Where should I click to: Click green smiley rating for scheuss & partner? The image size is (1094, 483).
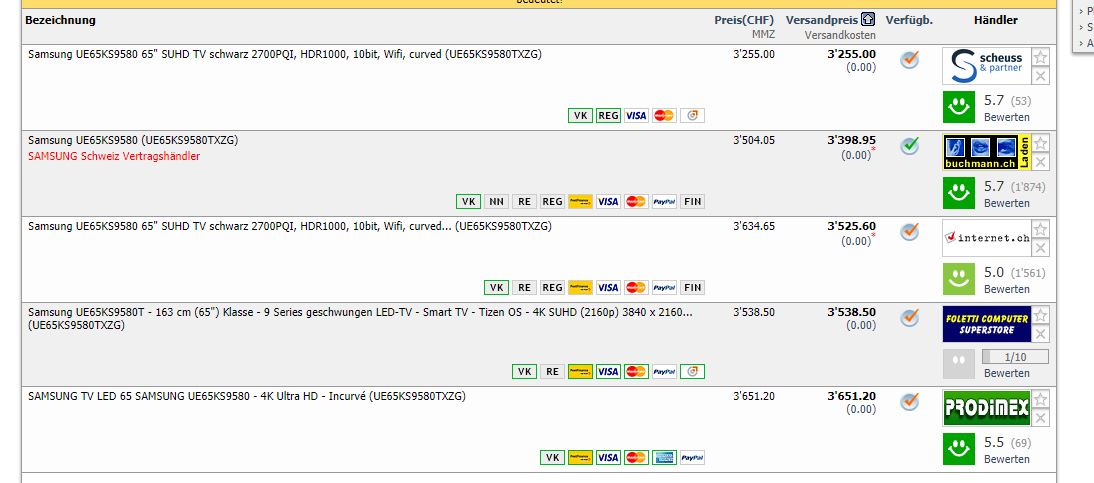pyautogui.click(x=959, y=107)
